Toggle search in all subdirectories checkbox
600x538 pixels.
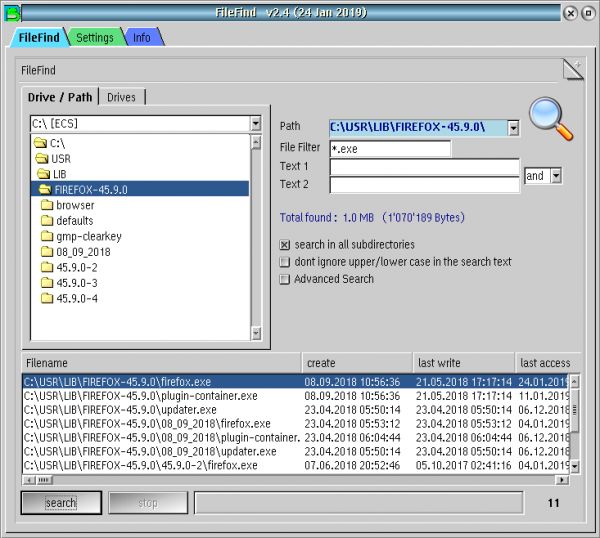coord(284,245)
